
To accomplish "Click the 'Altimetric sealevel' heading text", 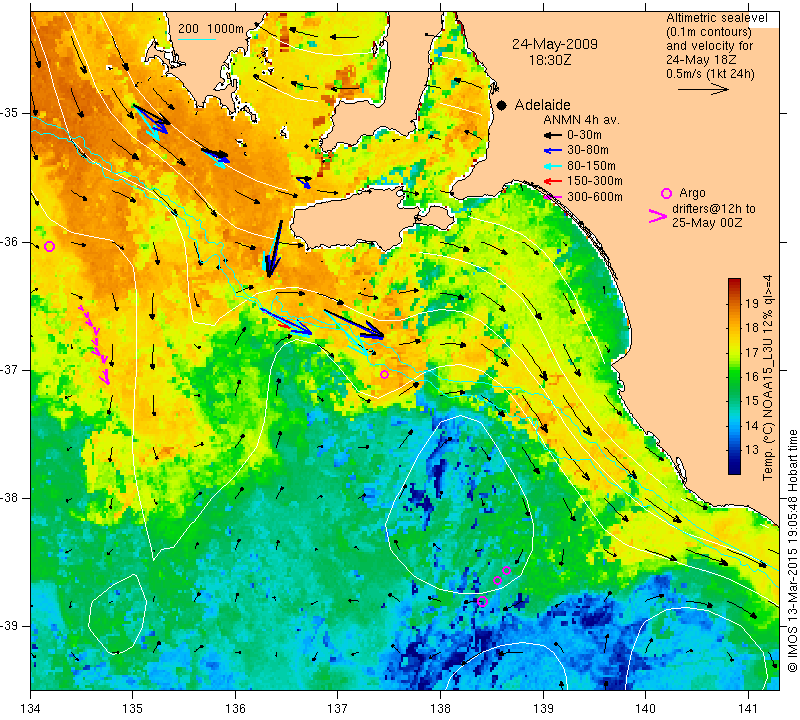I will [716, 18].
